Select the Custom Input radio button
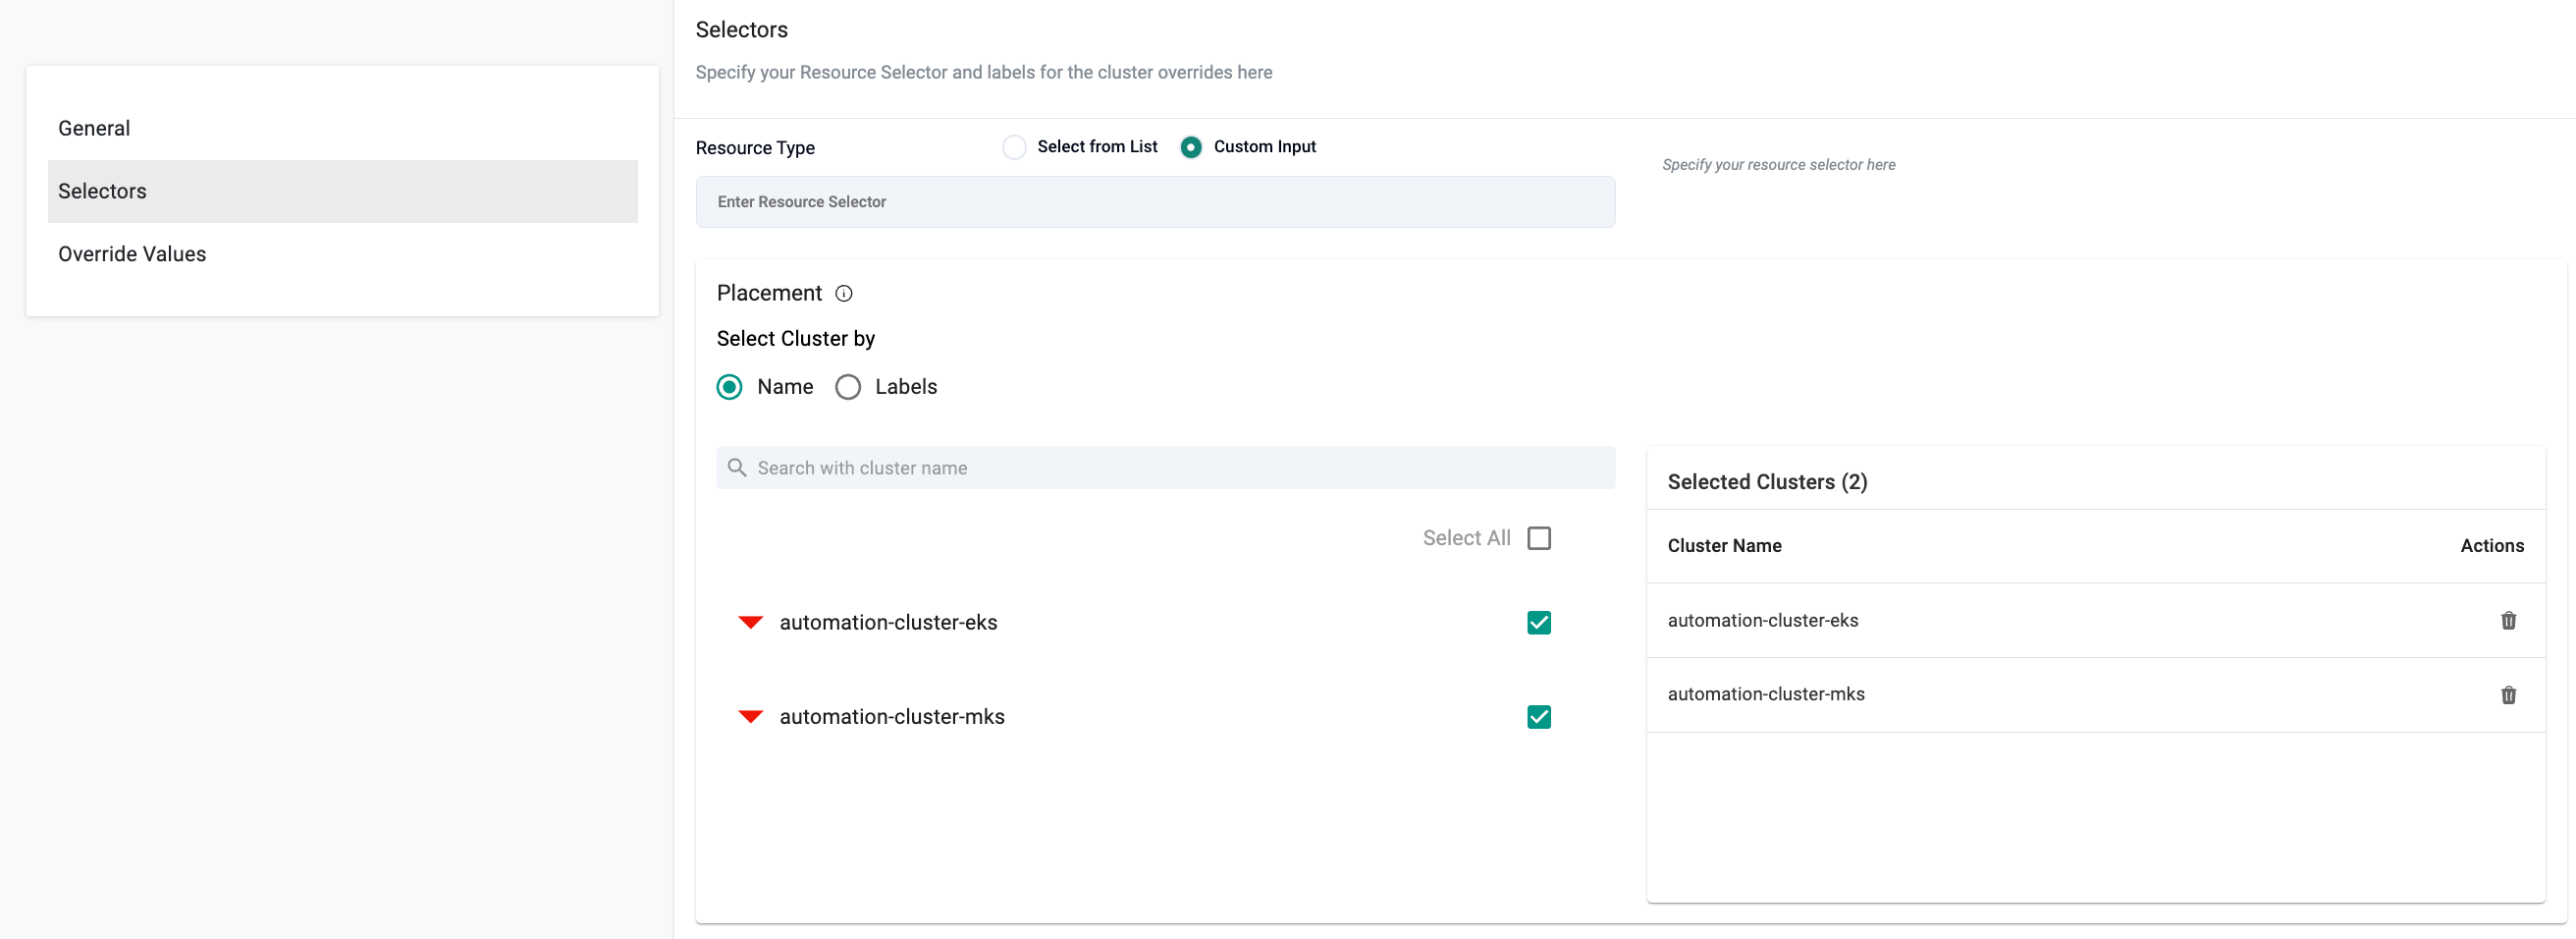 point(1190,147)
